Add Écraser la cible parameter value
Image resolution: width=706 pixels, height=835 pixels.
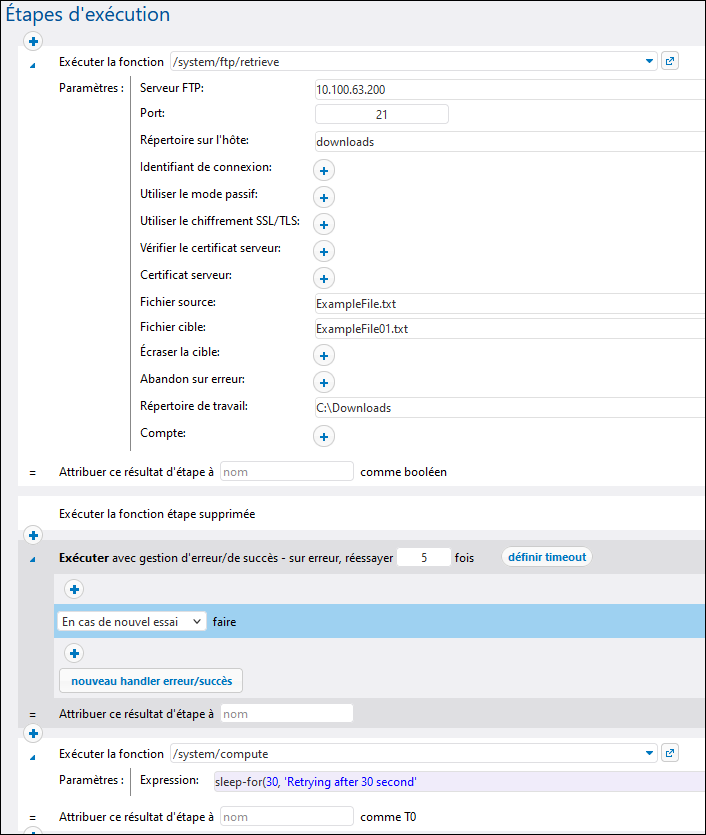325,355
